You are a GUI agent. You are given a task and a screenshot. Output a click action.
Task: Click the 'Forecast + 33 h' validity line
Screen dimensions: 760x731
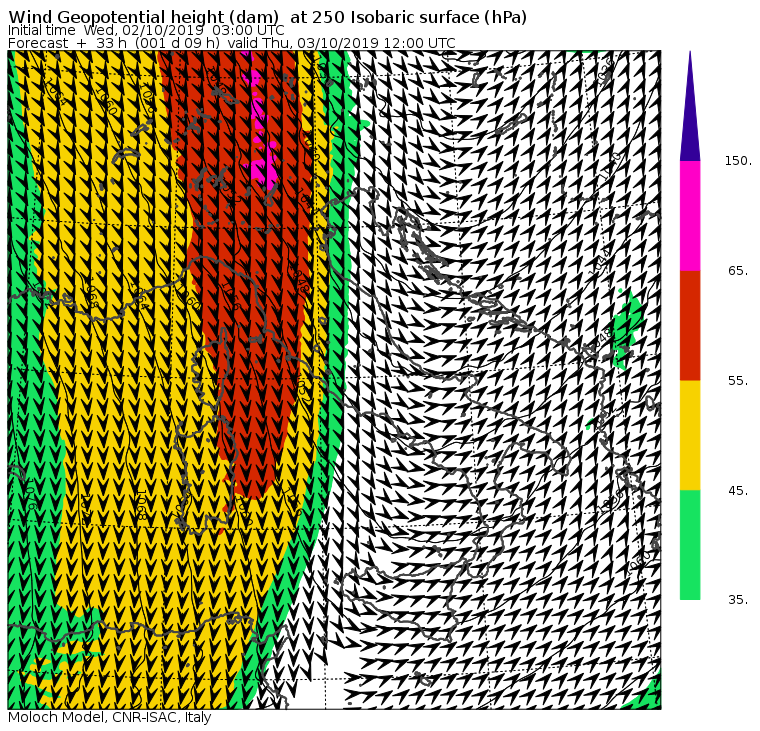point(232,43)
